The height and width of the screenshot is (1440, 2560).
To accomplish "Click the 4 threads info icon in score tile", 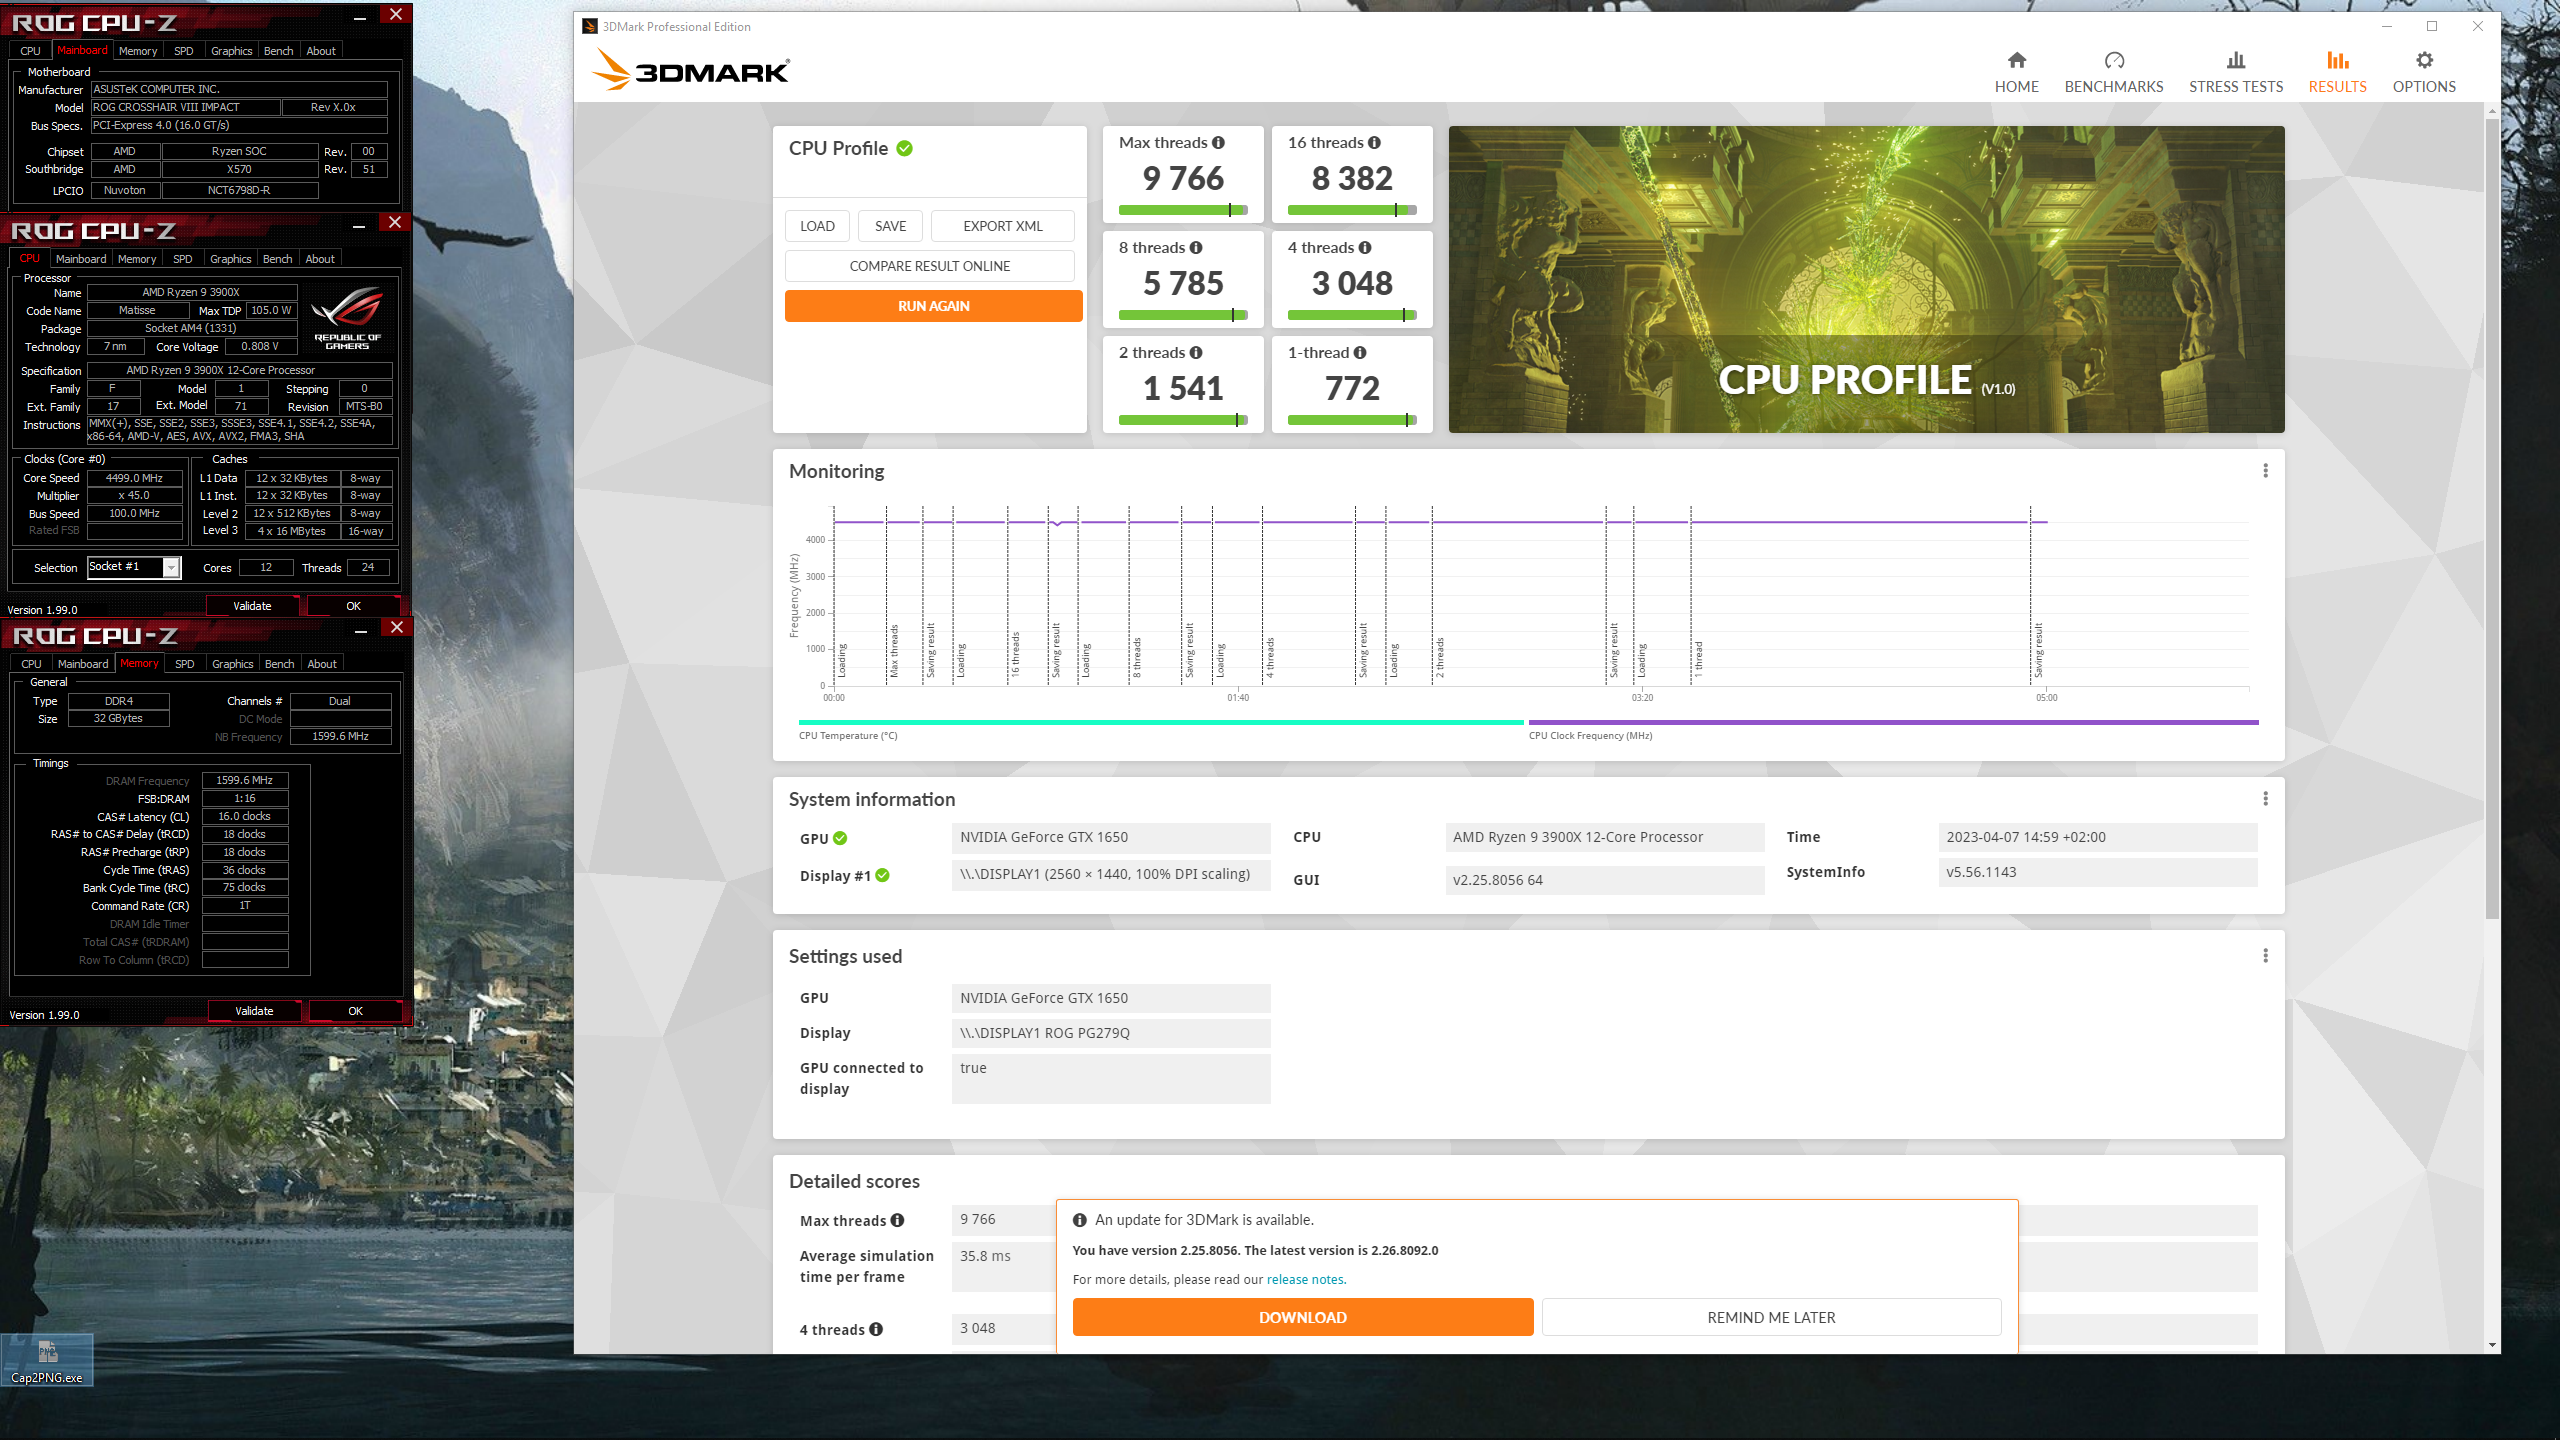I will [x=1365, y=248].
